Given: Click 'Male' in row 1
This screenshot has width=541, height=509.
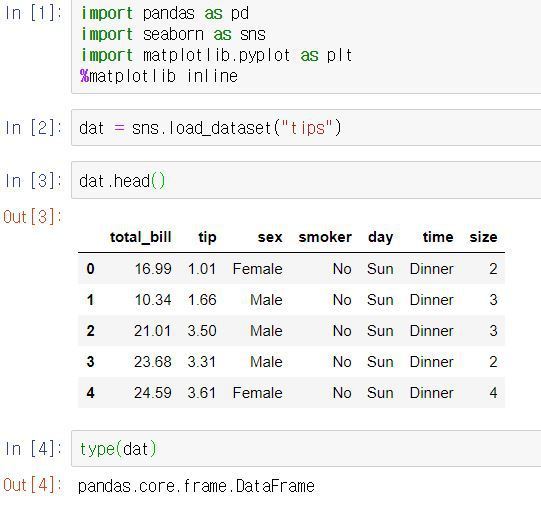Looking at the screenshot, I should 266,300.
